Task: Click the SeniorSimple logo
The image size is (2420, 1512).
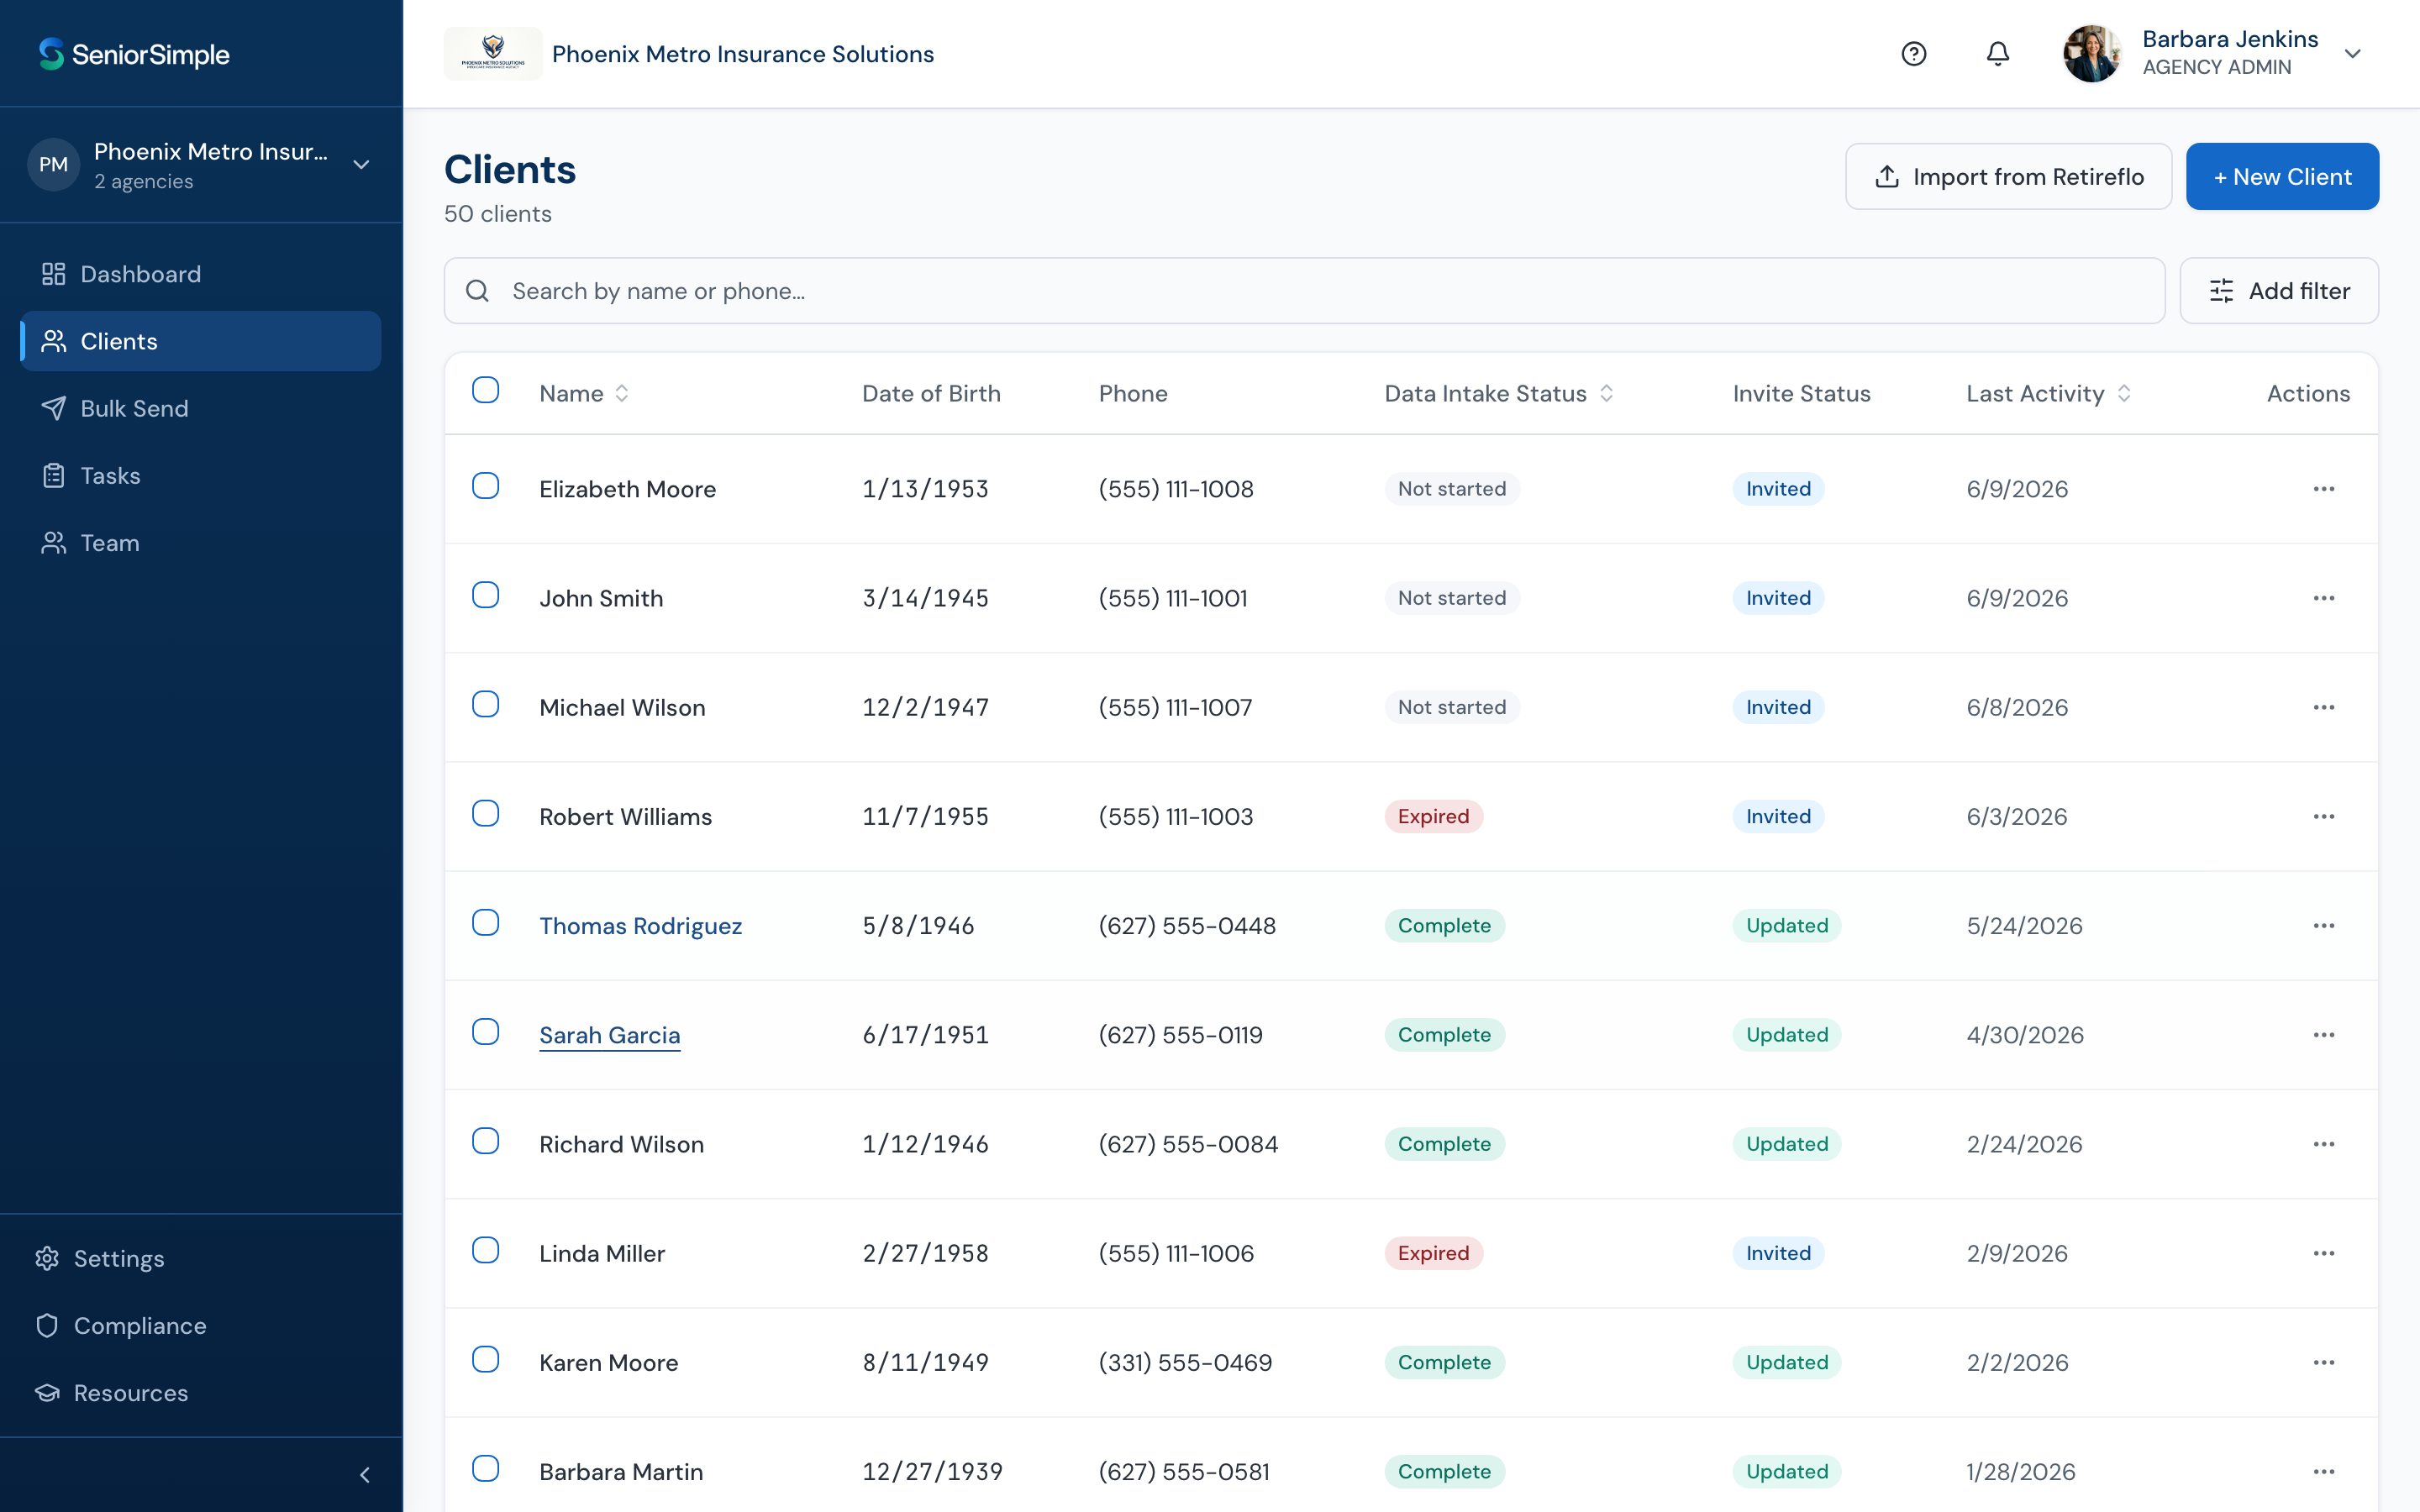Action: [134, 54]
